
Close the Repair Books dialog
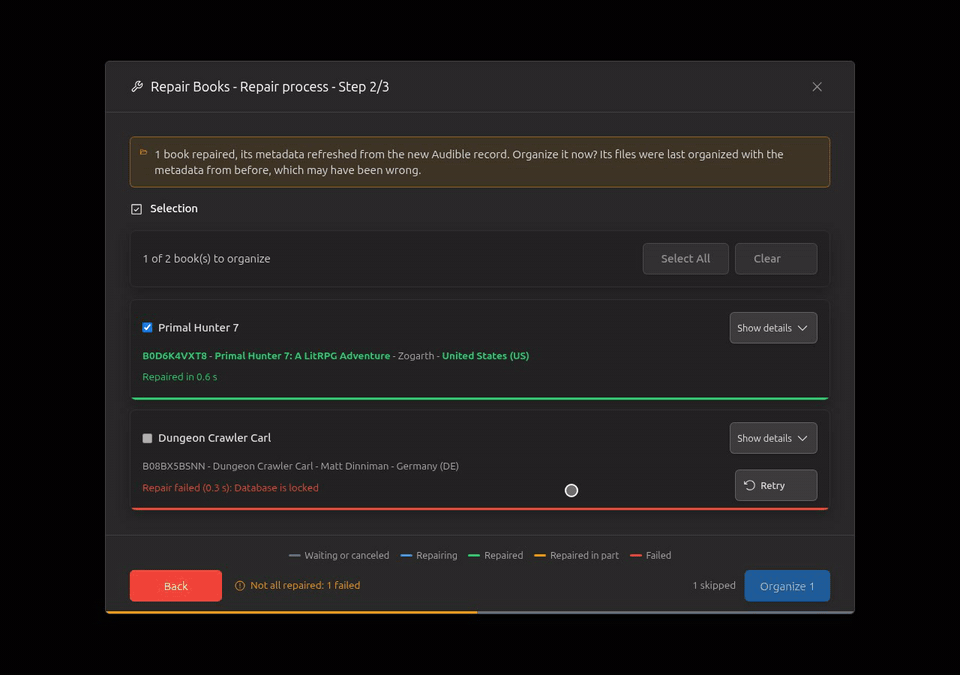point(817,87)
